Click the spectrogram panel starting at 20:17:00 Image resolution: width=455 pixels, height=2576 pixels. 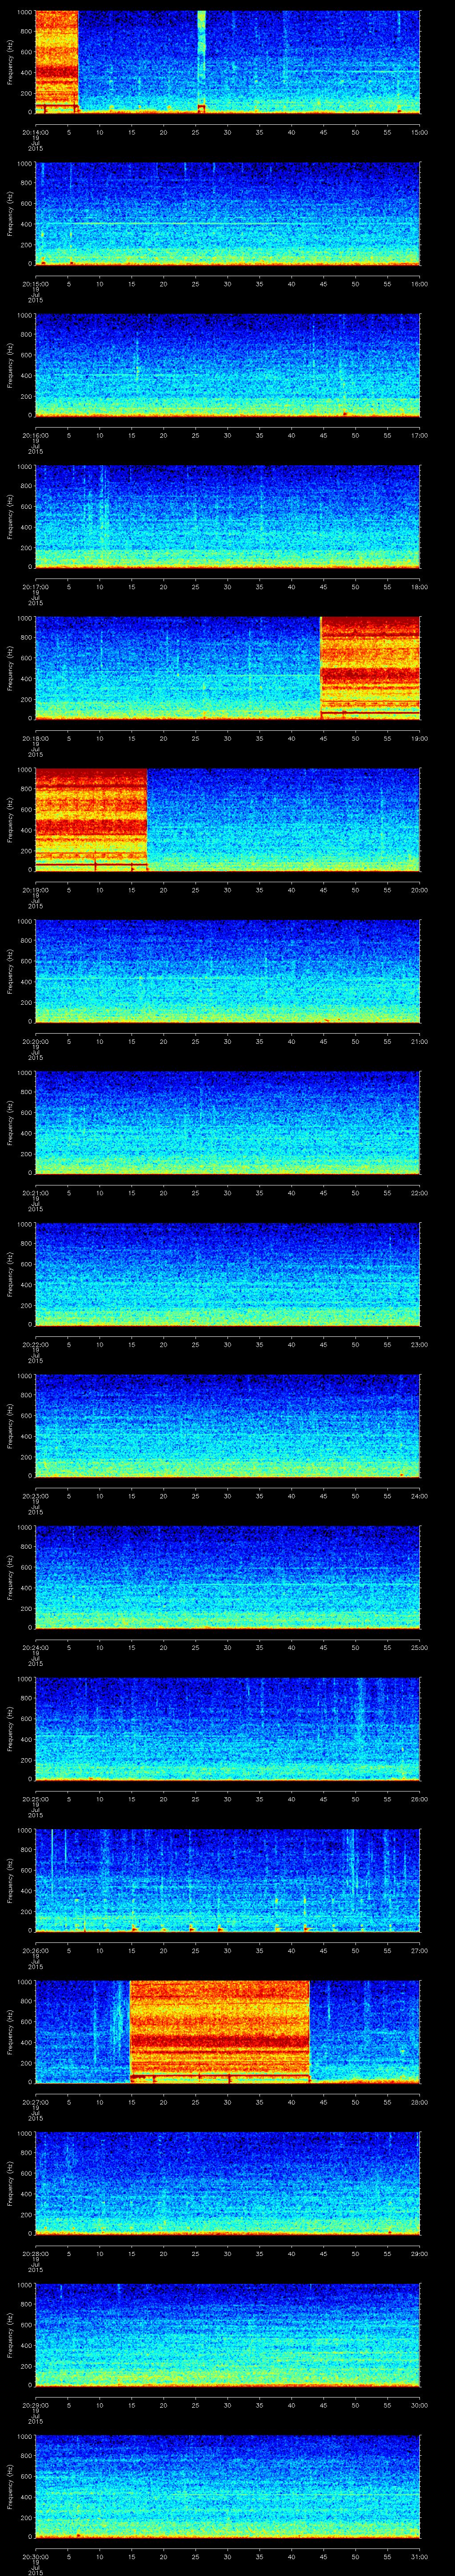click(x=227, y=517)
